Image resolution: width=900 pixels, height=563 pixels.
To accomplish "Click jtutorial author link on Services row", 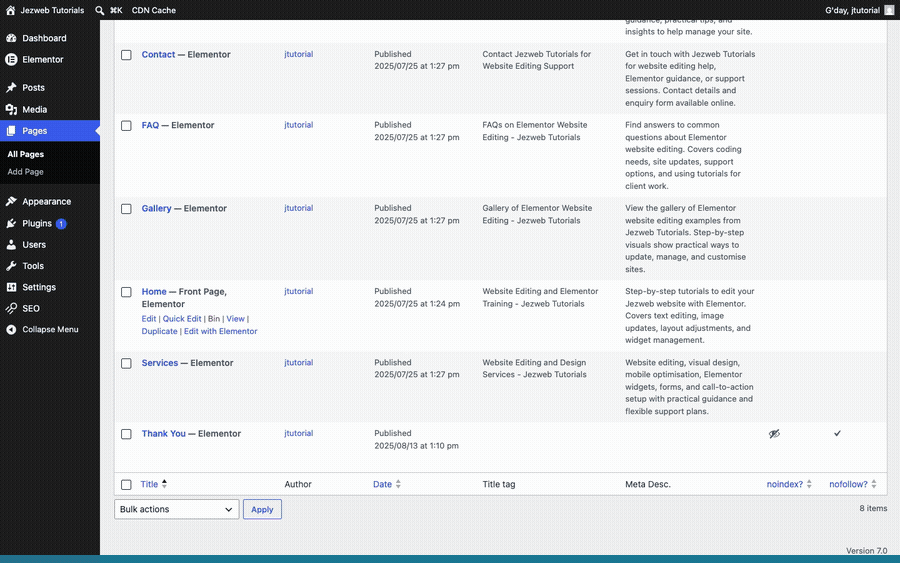I will tap(298, 362).
